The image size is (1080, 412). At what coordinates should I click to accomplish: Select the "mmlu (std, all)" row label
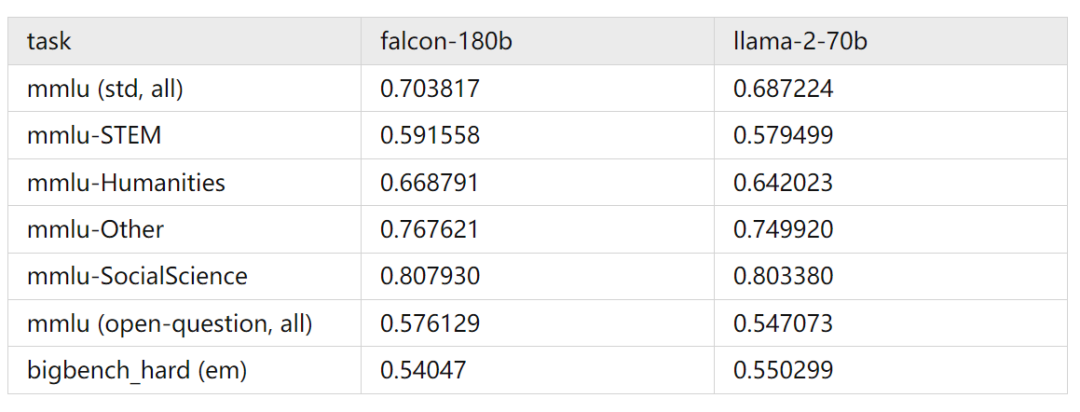(x=105, y=89)
